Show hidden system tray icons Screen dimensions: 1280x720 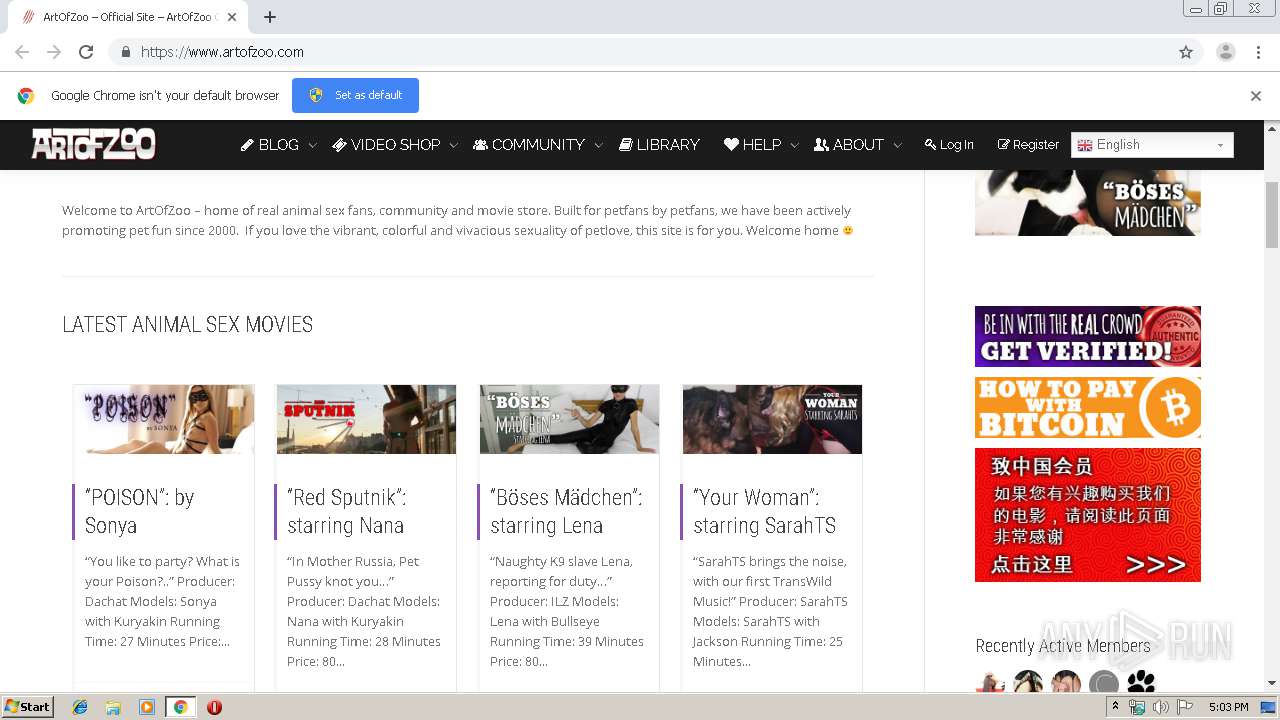[x=1116, y=707]
